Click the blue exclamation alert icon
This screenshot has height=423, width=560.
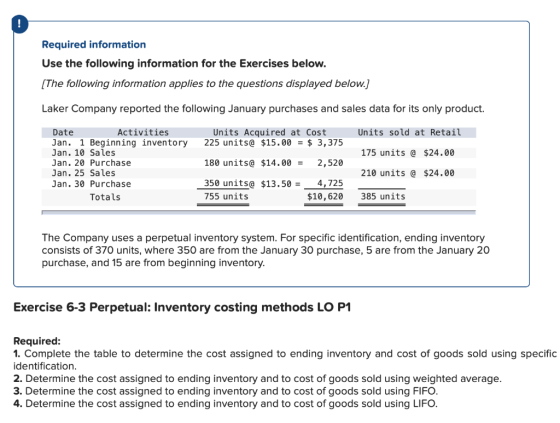20,24
